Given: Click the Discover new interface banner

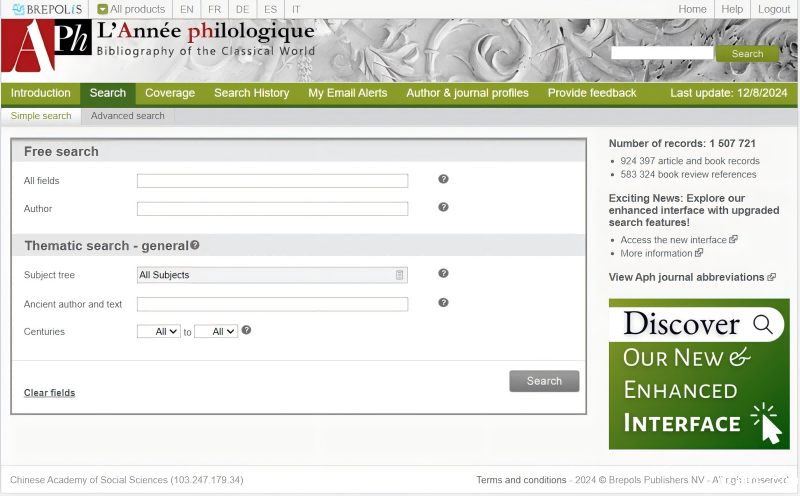Looking at the screenshot, I should (698, 373).
